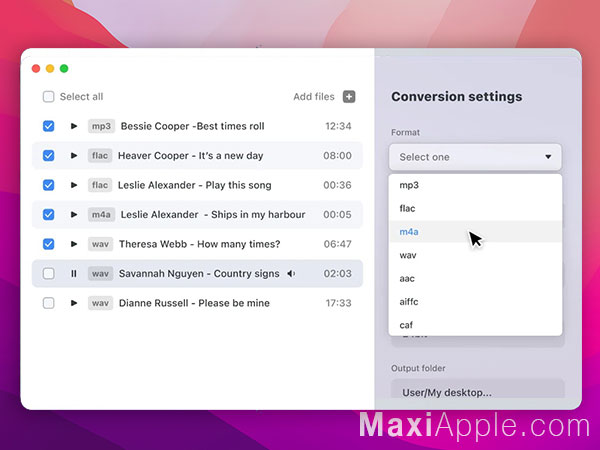Uncheck Heaver Cooper track checkbox
The image size is (600, 450).
point(49,155)
